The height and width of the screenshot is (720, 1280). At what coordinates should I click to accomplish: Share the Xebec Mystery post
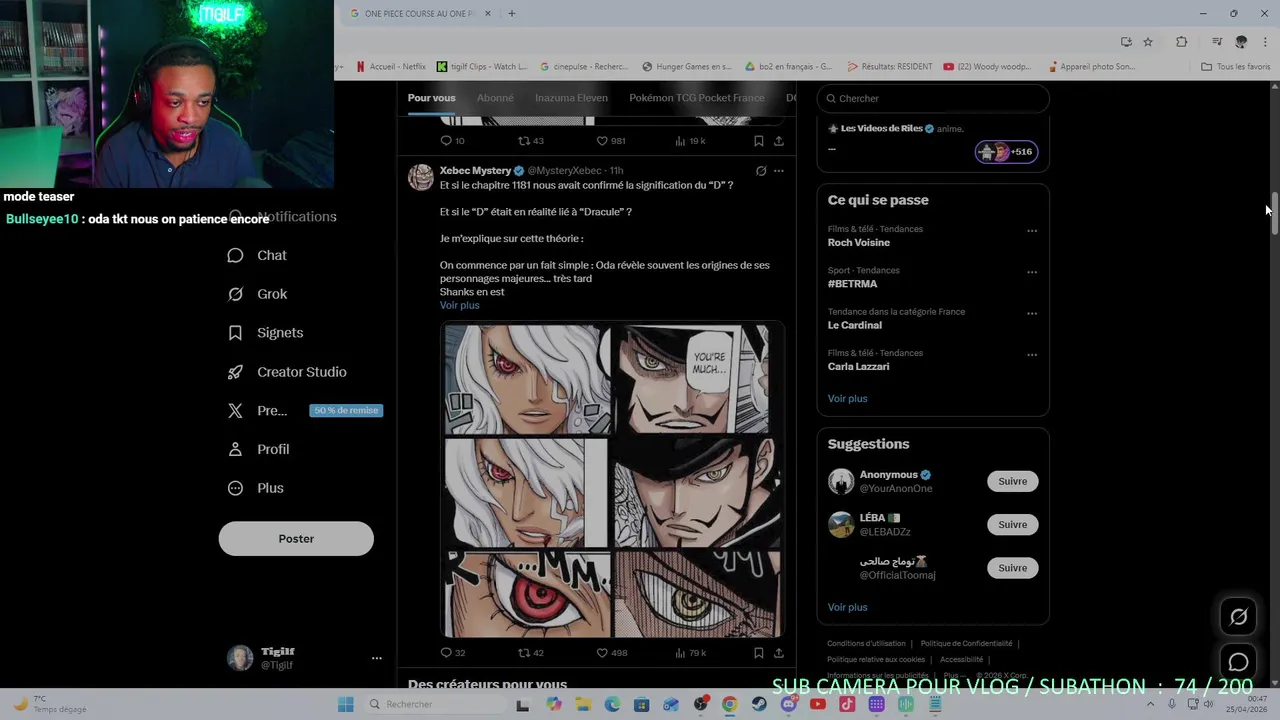coord(779,653)
